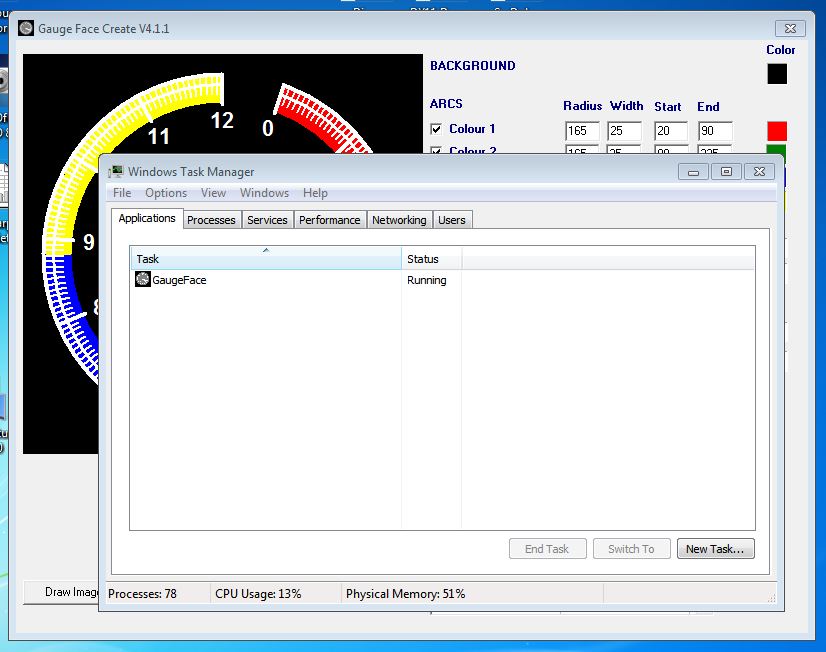This screenshot has width=826, height=652.
Task: Click the End Task button
Action: point(547,549)
